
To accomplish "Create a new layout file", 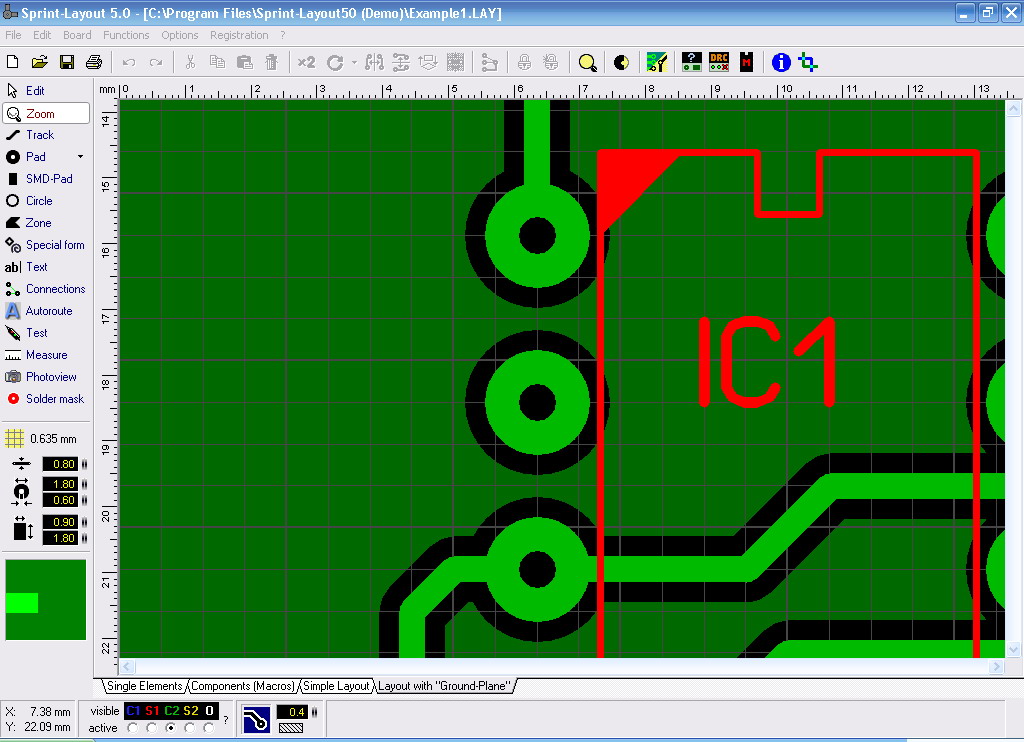I will (x=12, y=62).
